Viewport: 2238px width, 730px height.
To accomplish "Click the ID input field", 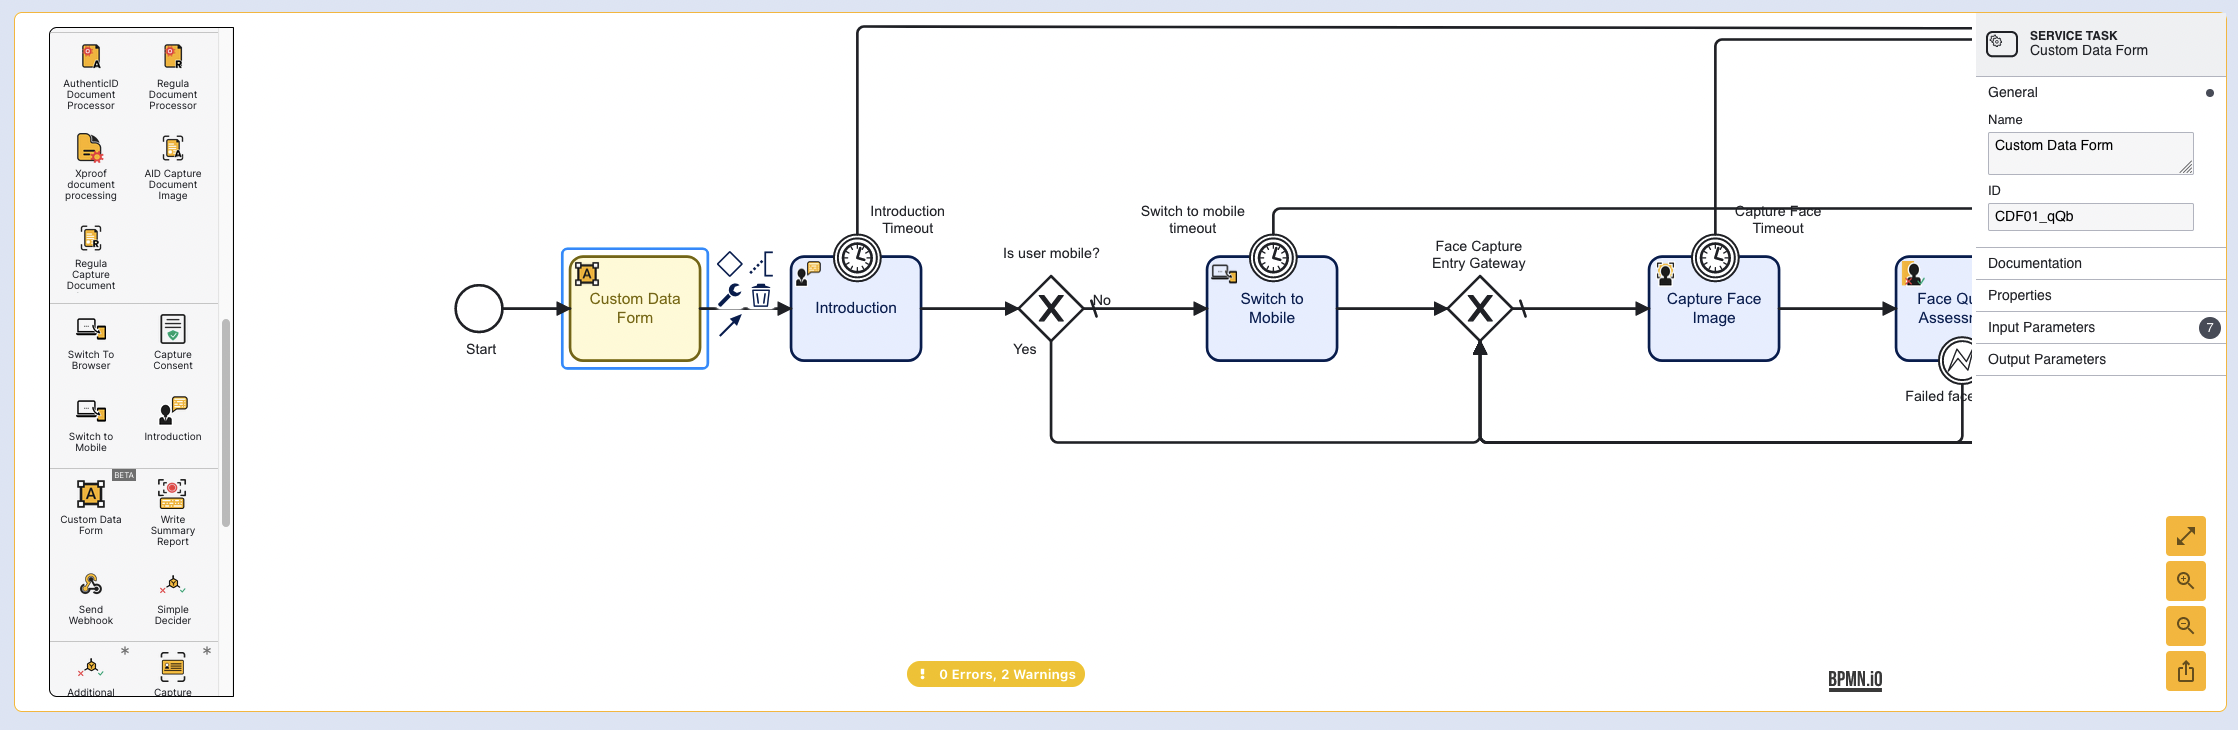I will coord(2091,217).
